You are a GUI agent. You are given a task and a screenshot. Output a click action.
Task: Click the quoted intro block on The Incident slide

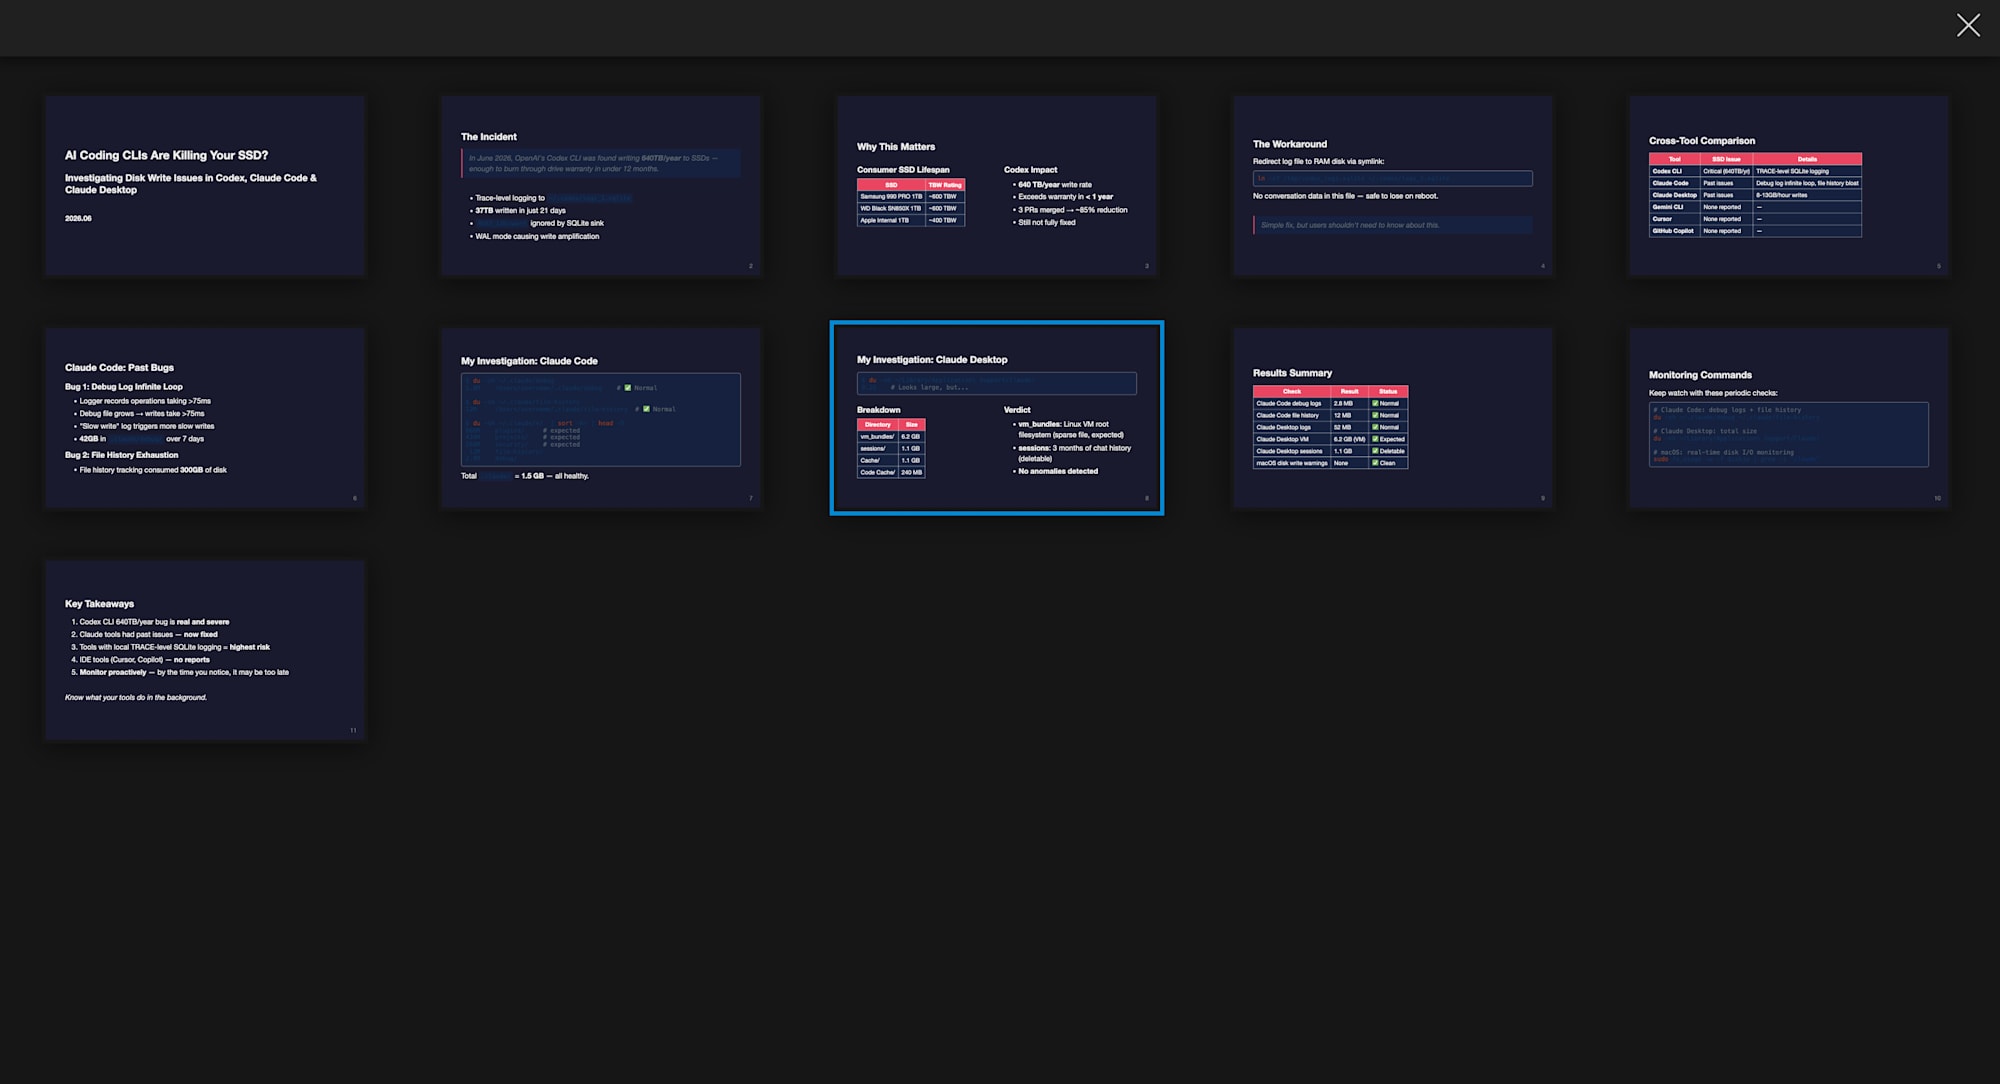(601, 163)
